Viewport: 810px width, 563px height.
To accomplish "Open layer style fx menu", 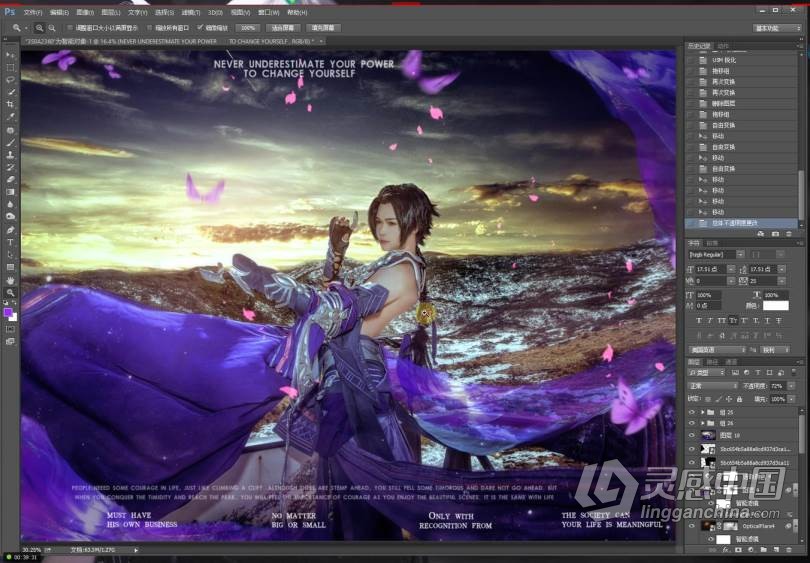I will pos(725,551).
